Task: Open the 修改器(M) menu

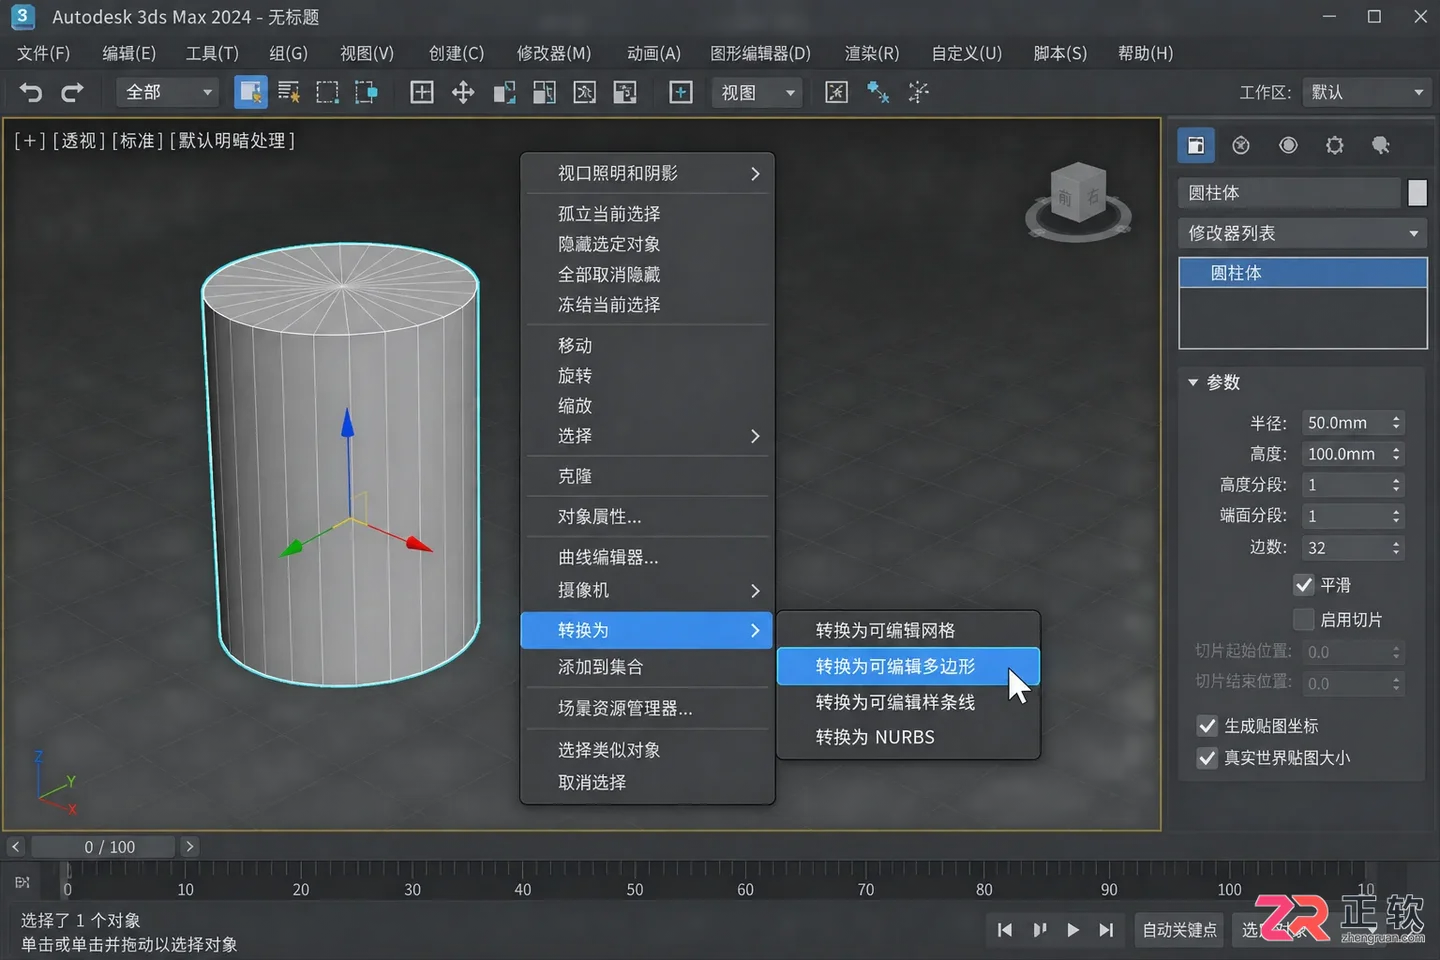Action: [554, 53]
